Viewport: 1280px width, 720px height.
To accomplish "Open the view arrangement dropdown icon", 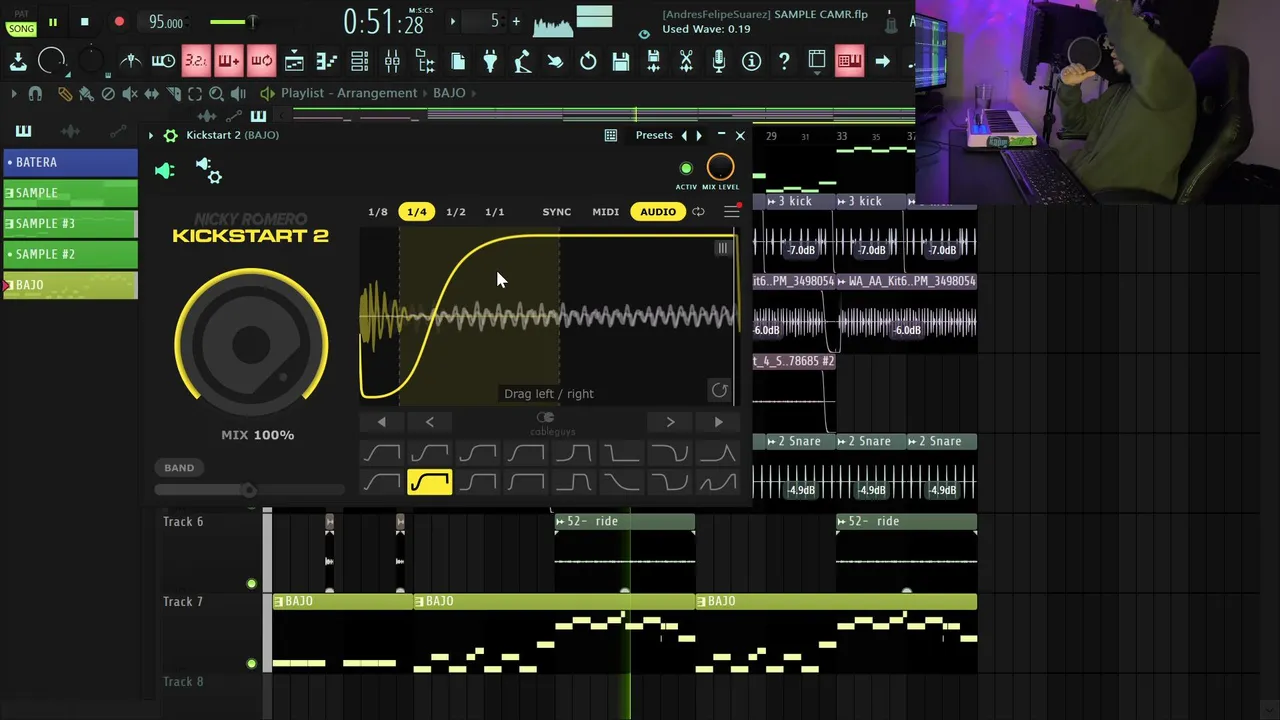I will pos(817,61).
